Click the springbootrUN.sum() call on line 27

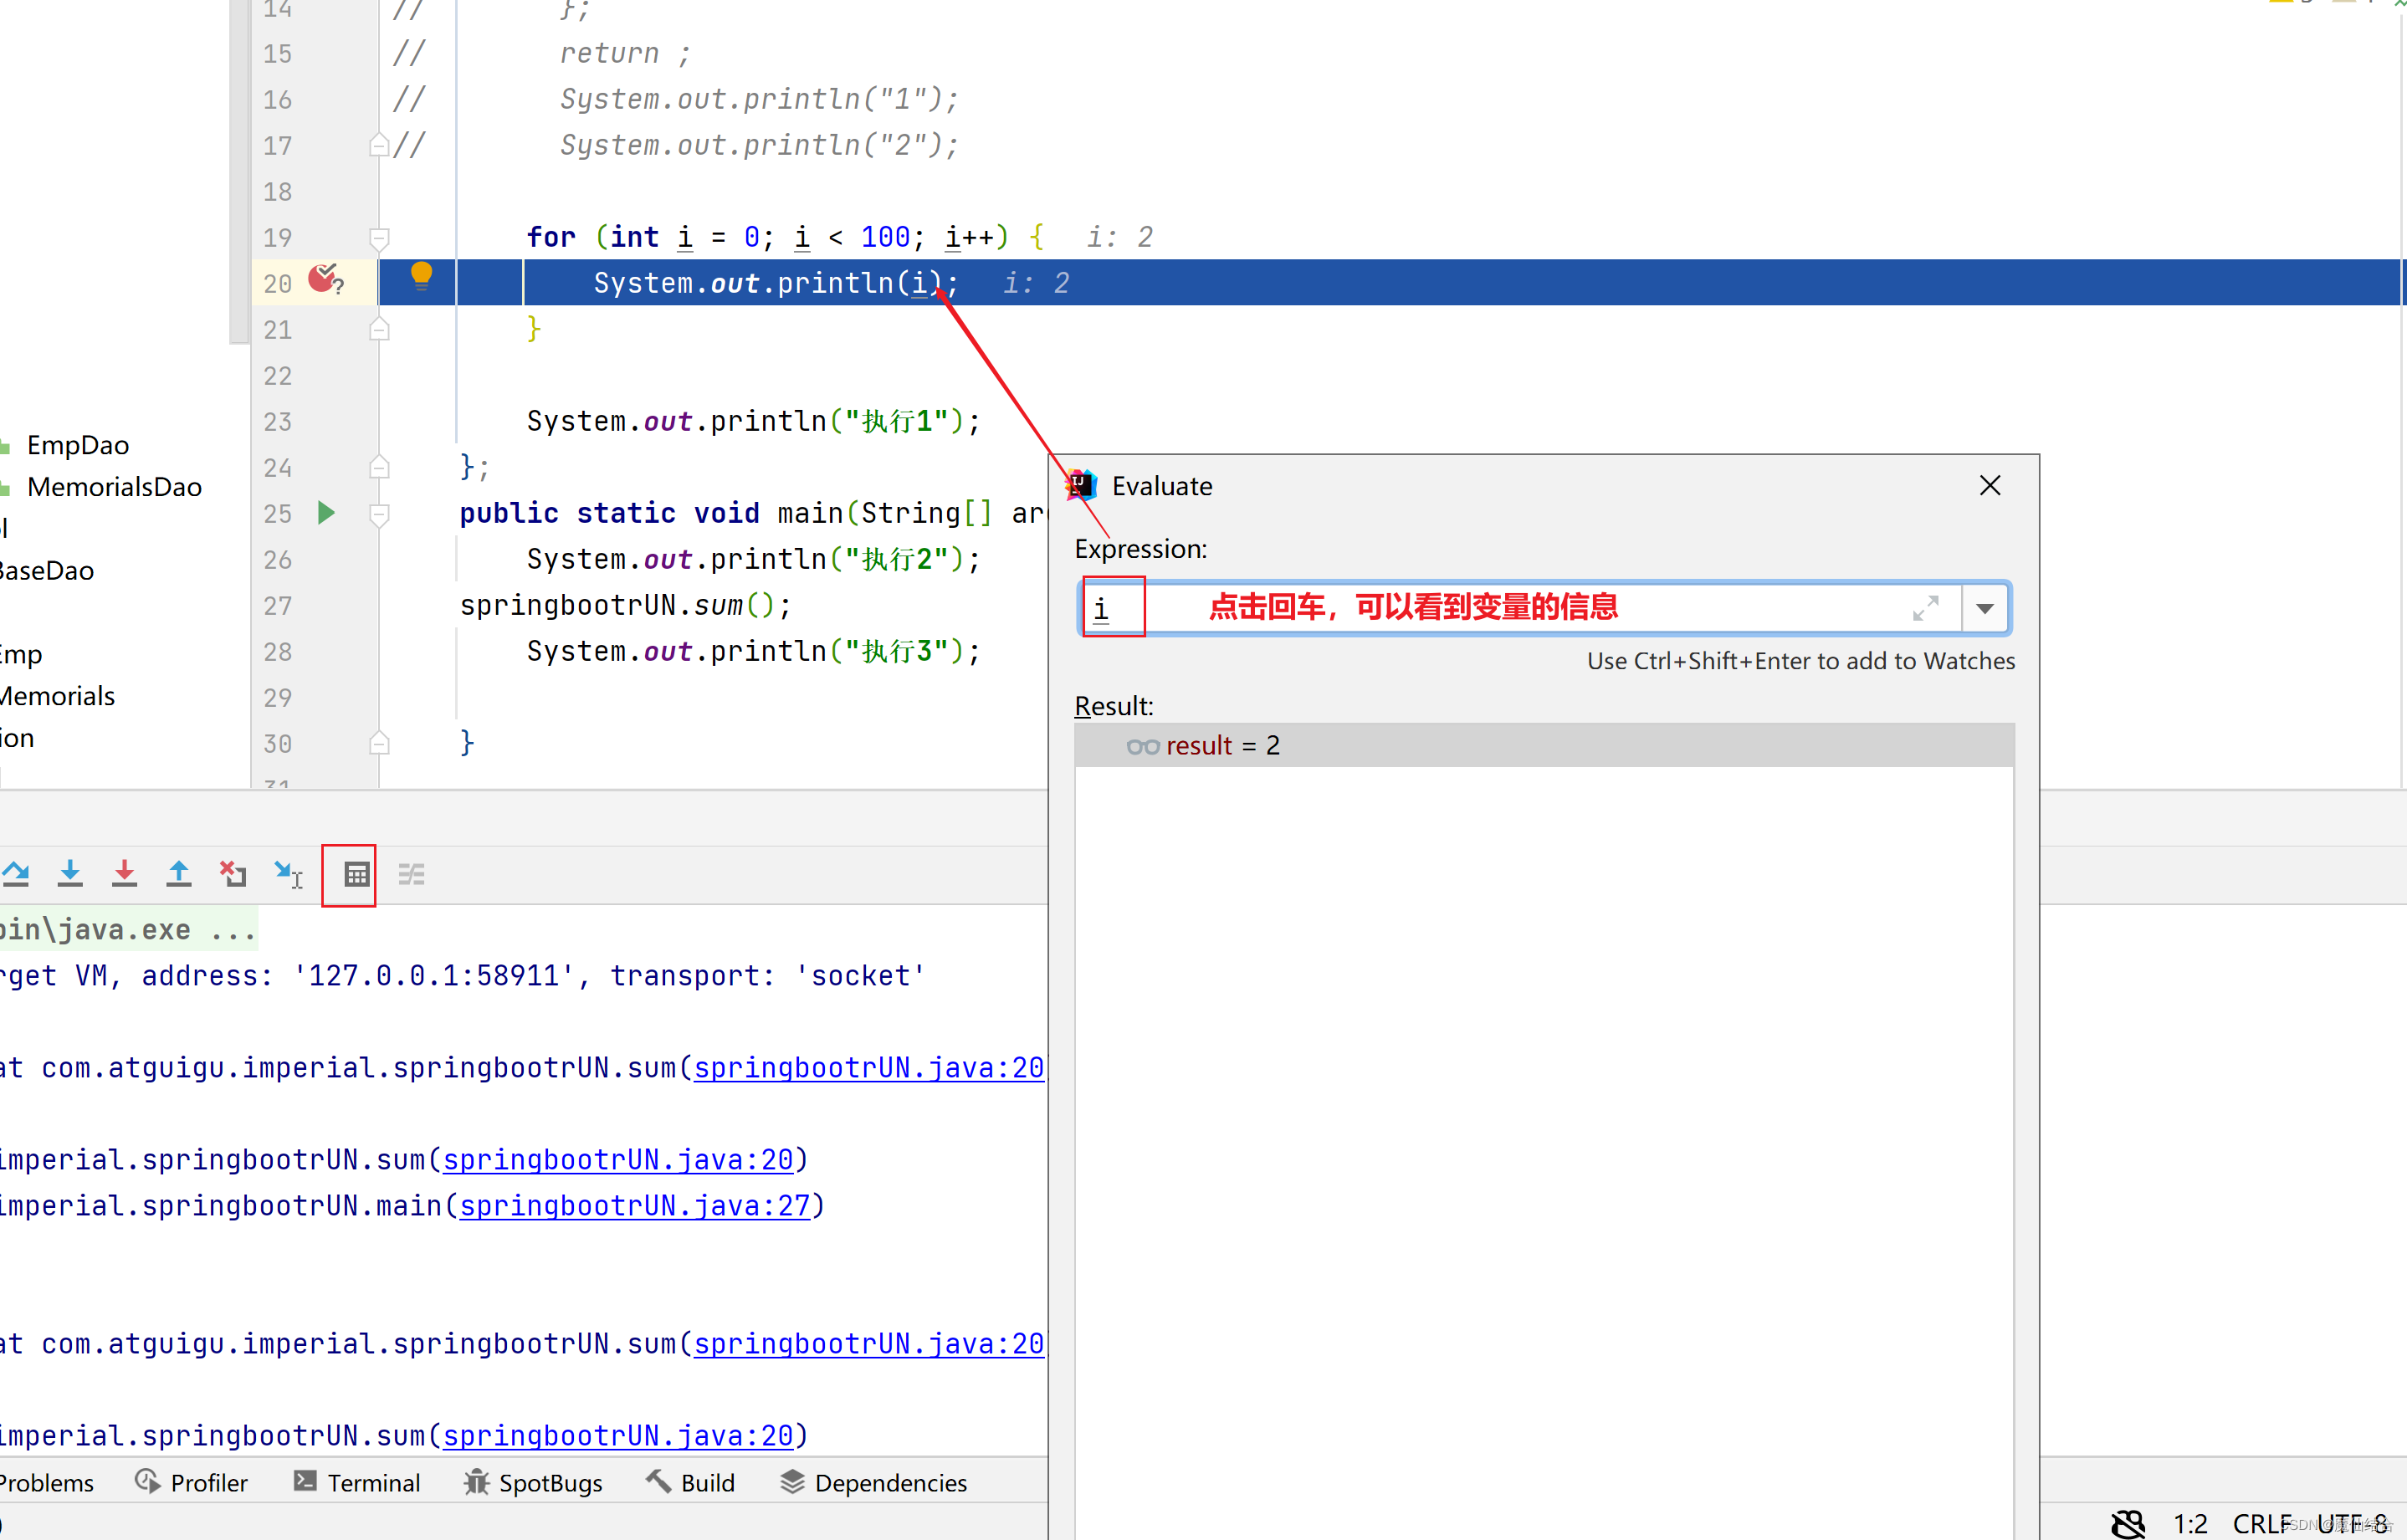625,605
